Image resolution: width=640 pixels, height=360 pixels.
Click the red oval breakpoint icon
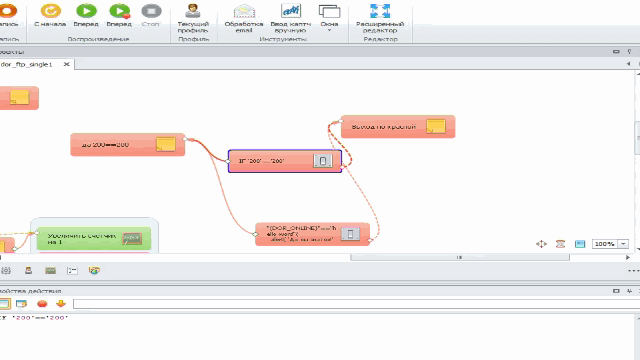(x=42, y=304)
